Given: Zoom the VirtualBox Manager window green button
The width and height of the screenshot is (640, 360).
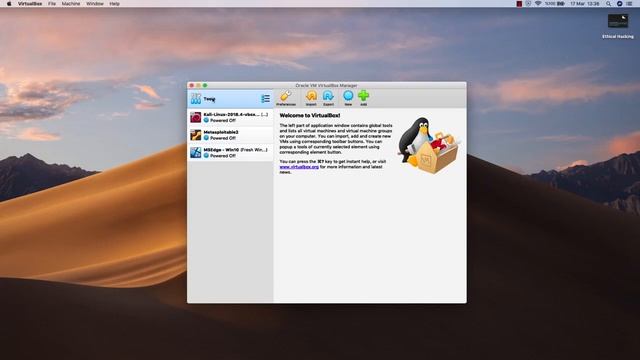Looking at the screenshot, I should (205, 85).
